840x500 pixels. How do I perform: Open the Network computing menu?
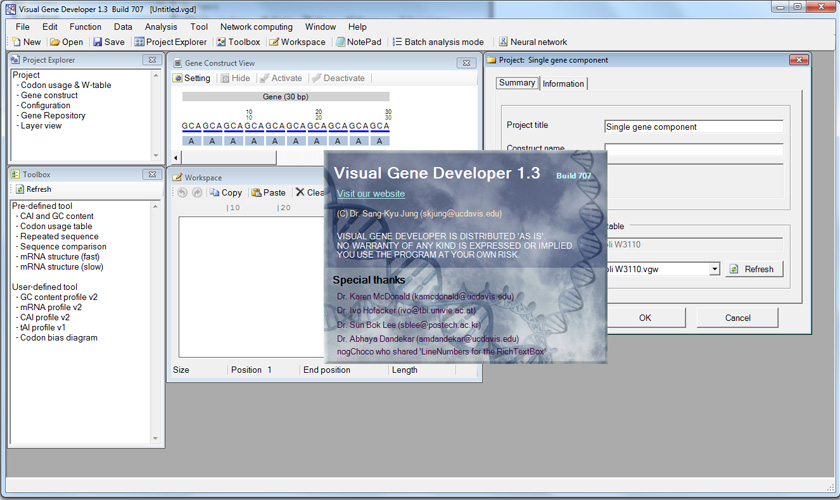[256, 27]
